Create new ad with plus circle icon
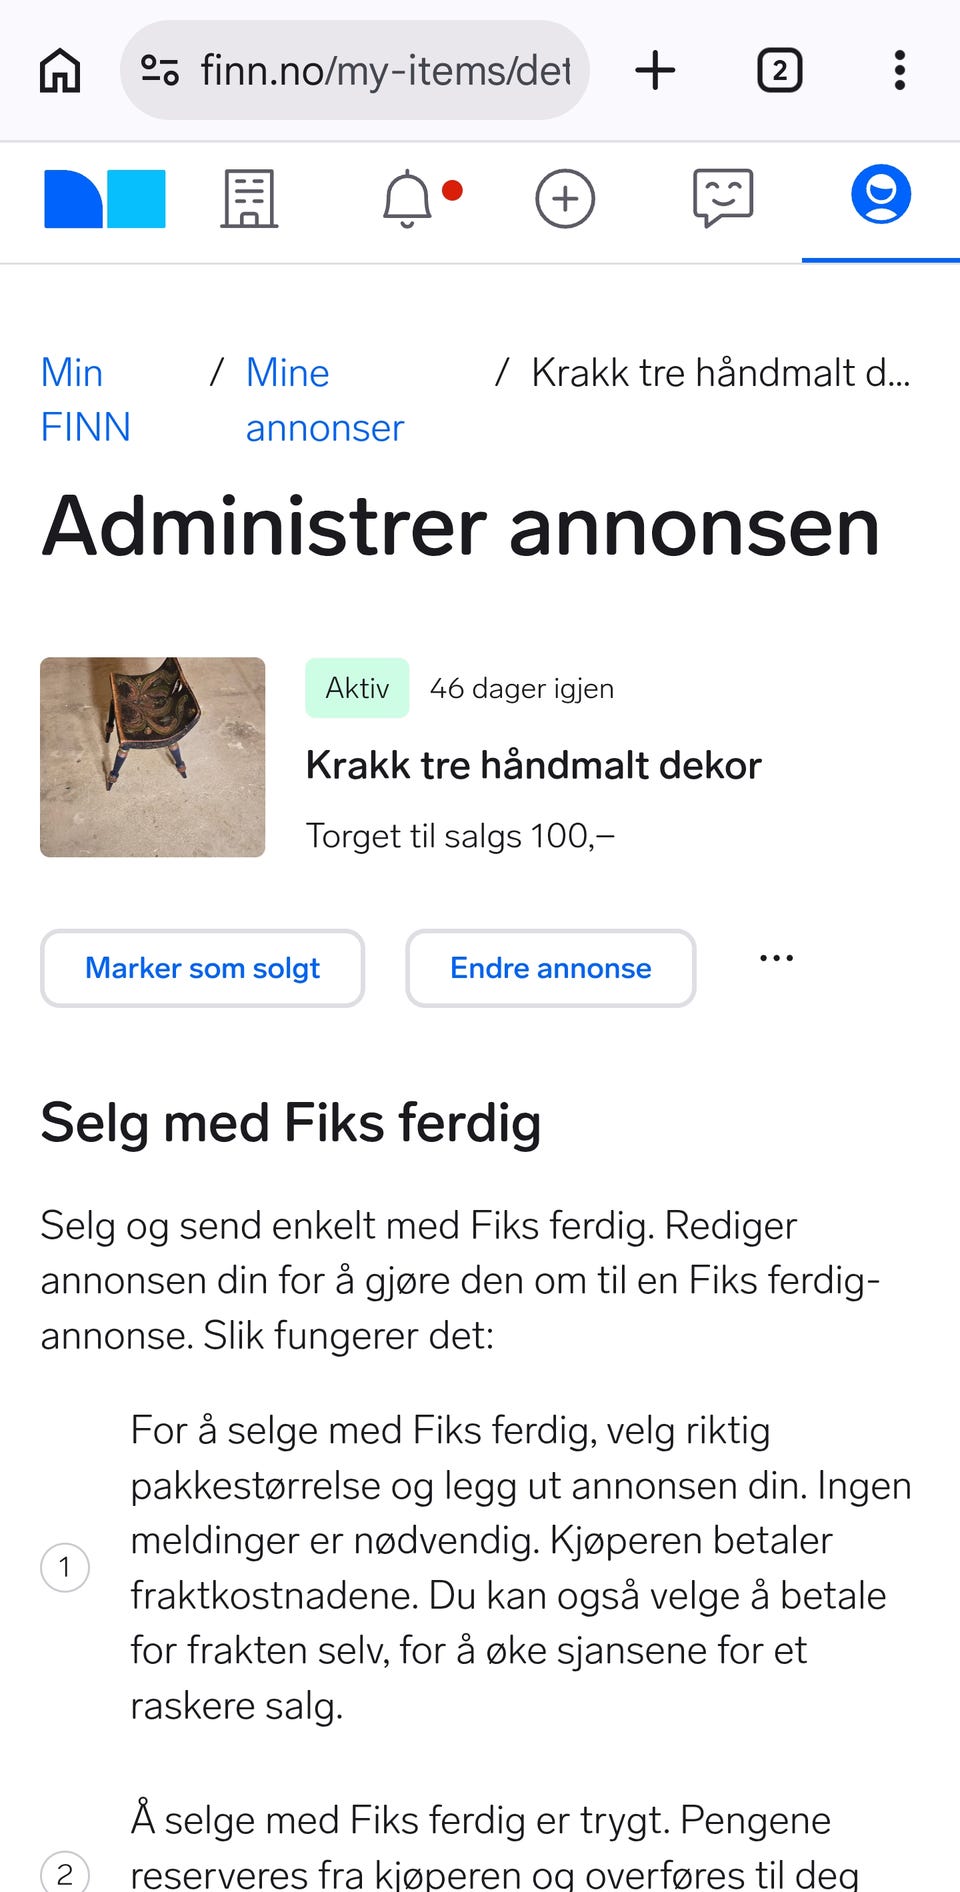960x1892 pixels. coord(565,199)
